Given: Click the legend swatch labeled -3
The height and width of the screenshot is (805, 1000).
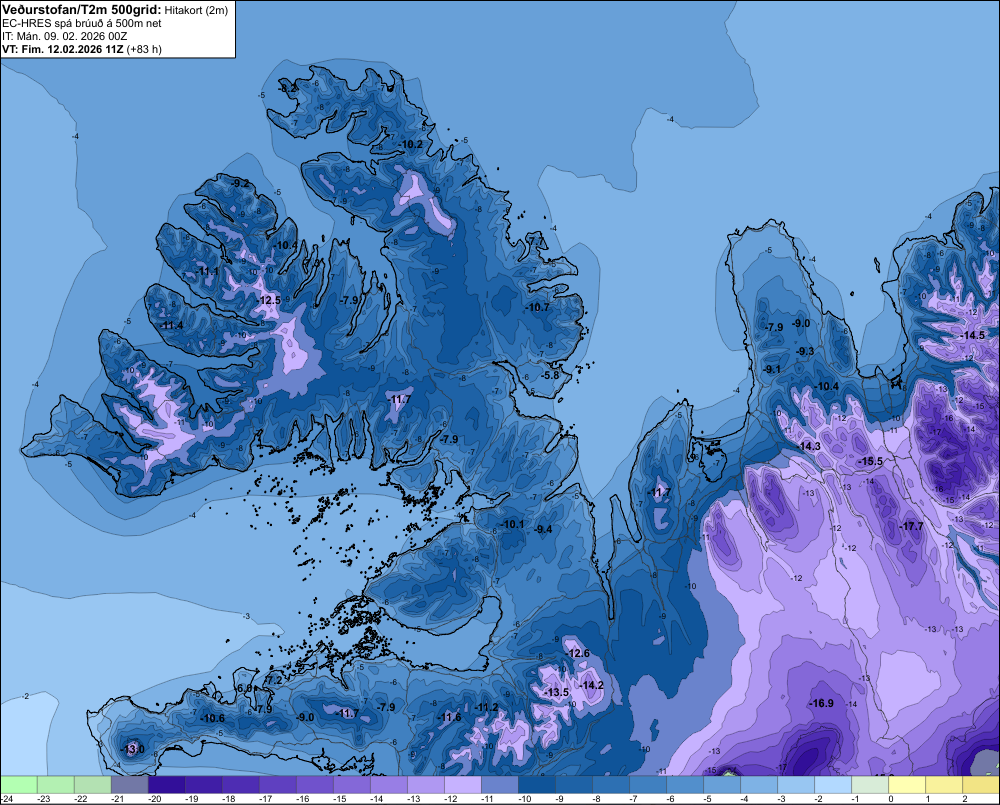Looking at the screenshot, I should (795, 784).
